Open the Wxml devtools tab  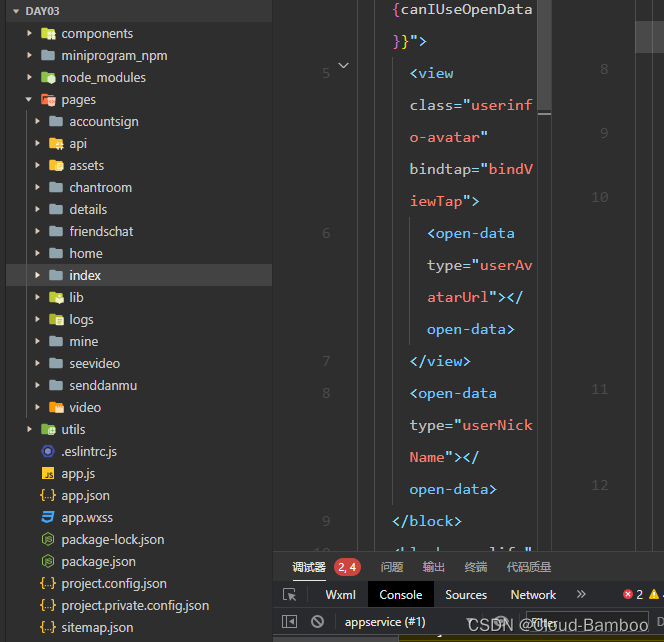(x=340, y=595)
